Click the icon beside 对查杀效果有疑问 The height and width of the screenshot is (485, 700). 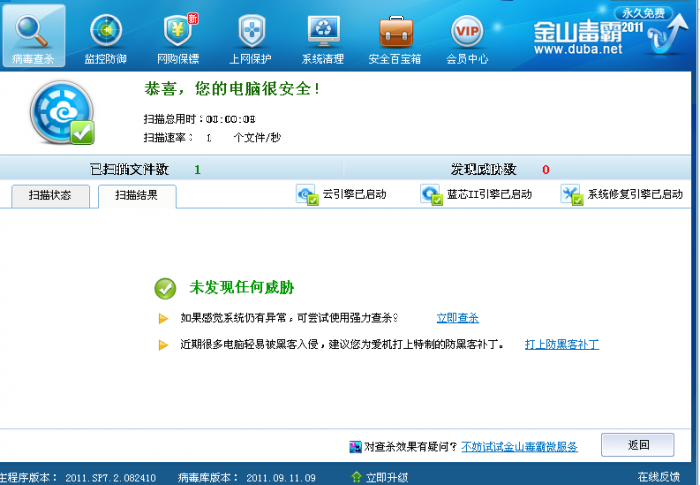click(x=355, y=447)
